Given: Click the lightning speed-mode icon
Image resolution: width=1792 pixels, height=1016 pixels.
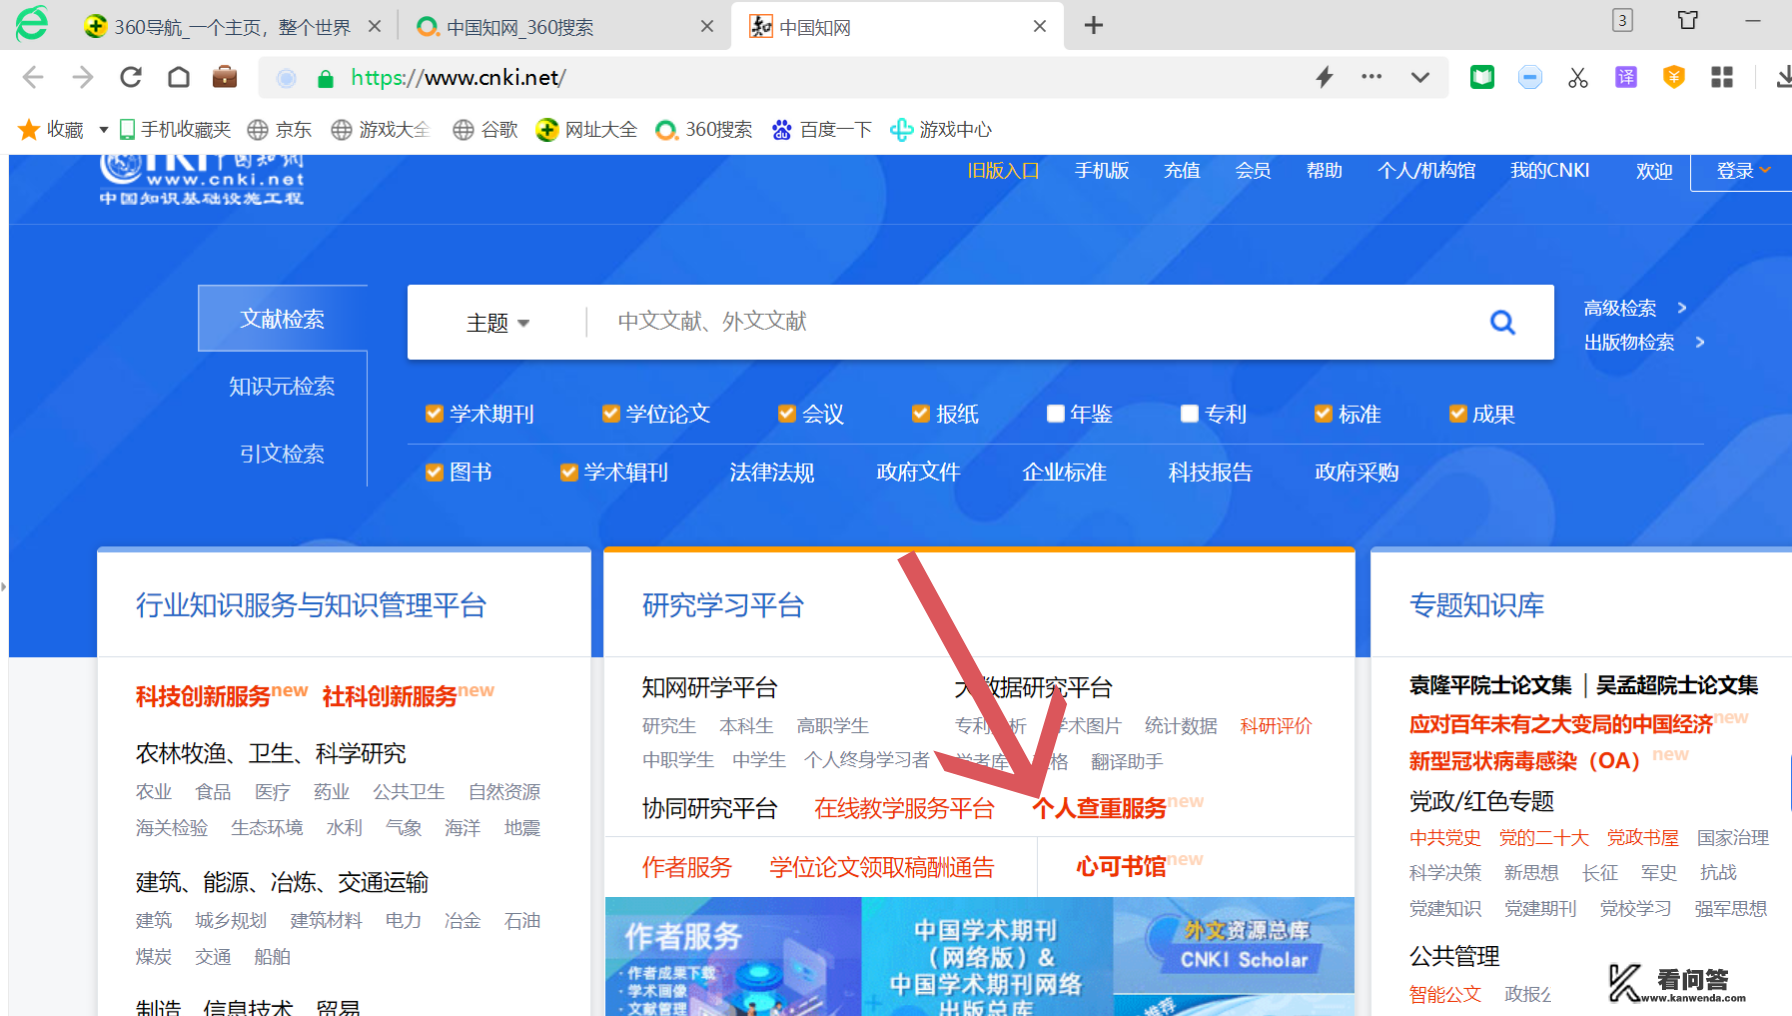Looking at the screenshot, I should tap(1325, 77).
